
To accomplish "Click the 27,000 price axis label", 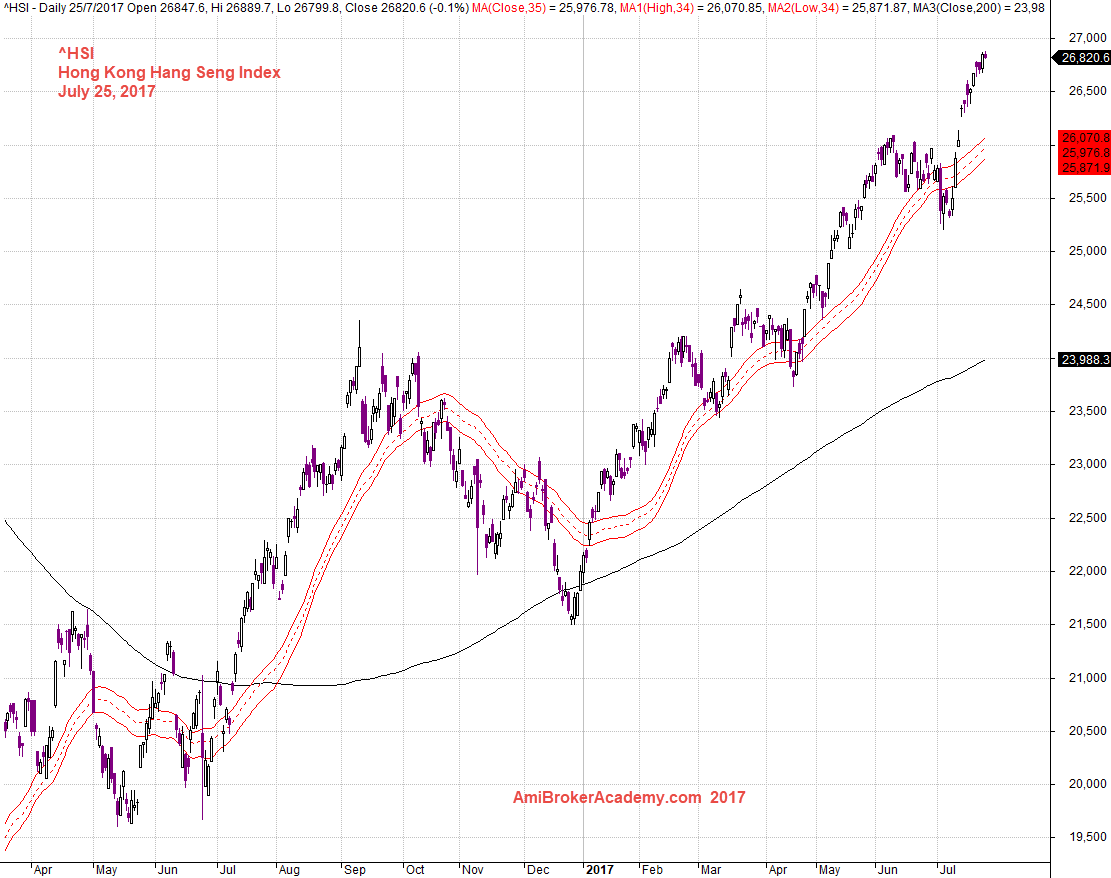I will click(x=1088, y=38).
